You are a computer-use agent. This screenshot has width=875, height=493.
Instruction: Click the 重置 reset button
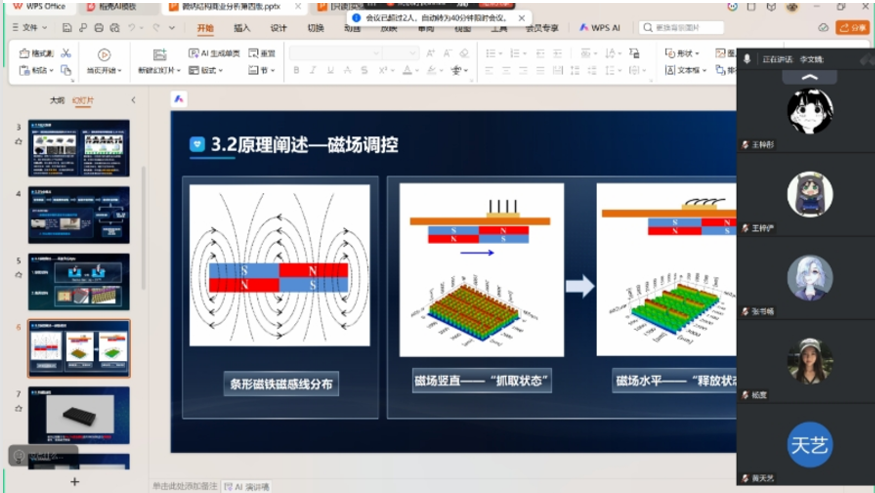tap(262, 53)
